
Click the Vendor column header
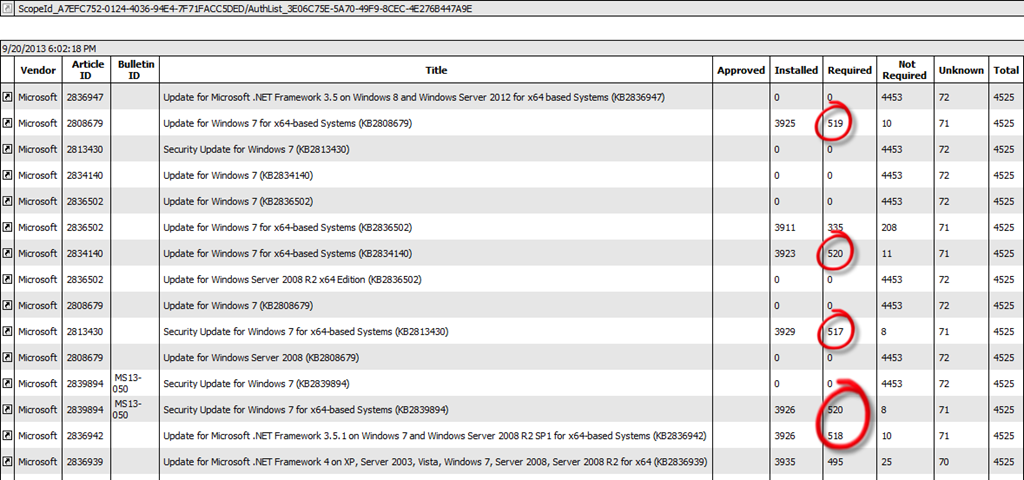pos(38,71)
